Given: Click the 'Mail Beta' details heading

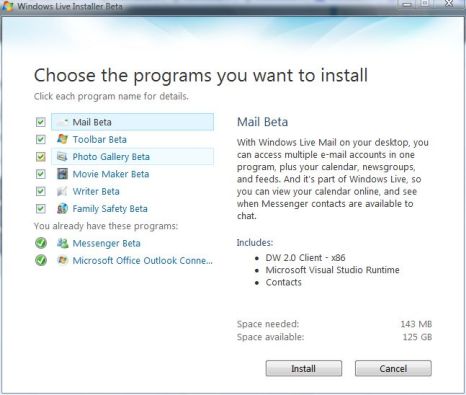Looking at the screenshot, I should tap(262, 122).
